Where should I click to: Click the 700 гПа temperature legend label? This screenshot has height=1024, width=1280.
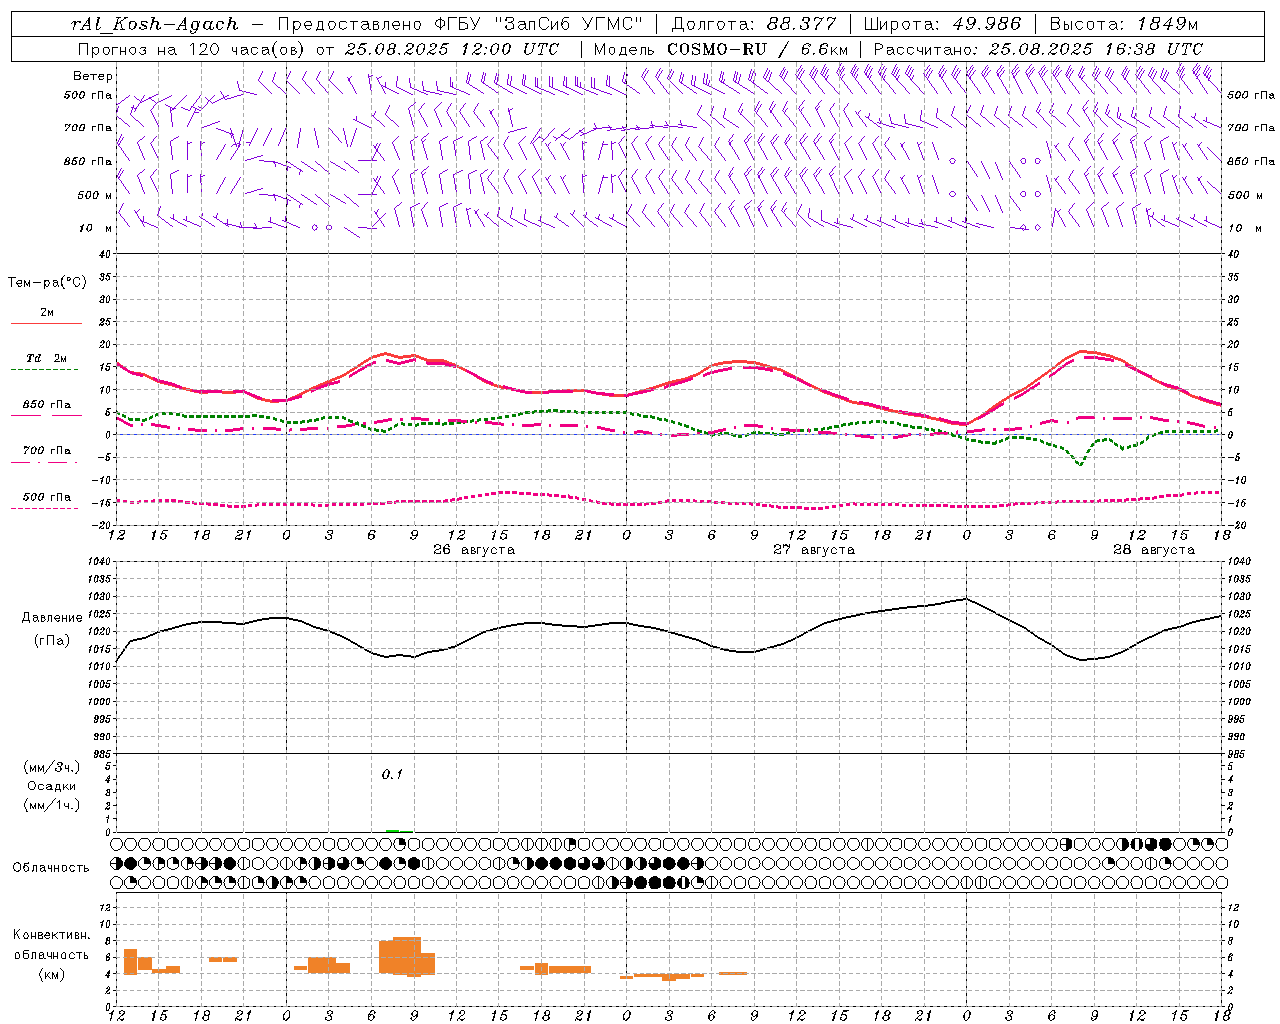(47, 451)
